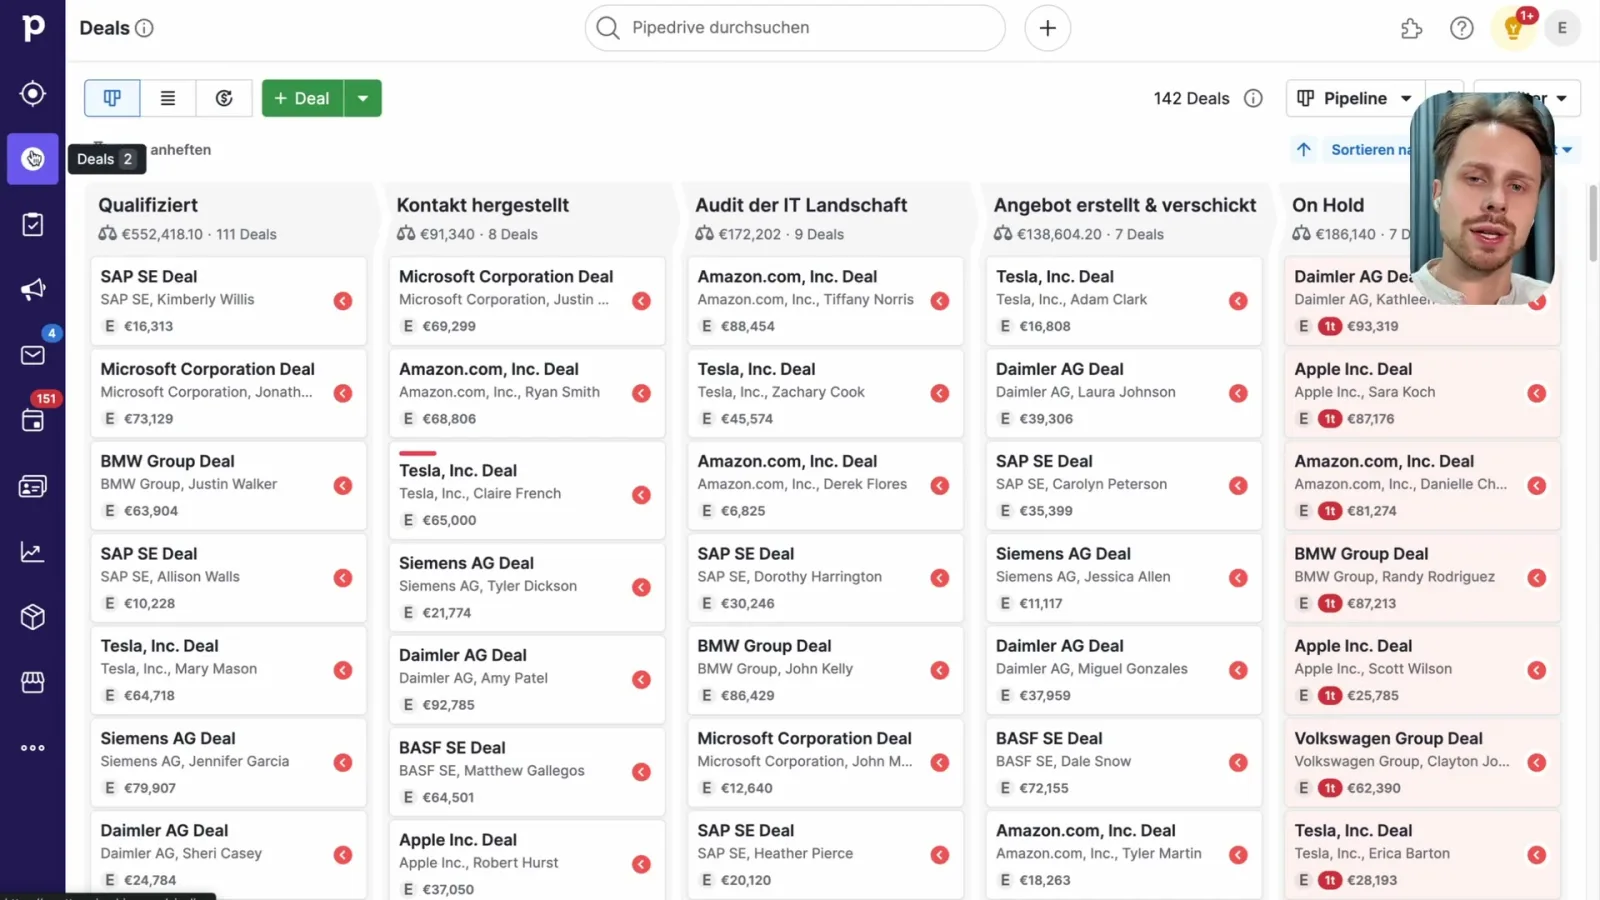Open the Contacts card icon in sidebar
This screenshot has width=1600, height=900.
point(33,486)
